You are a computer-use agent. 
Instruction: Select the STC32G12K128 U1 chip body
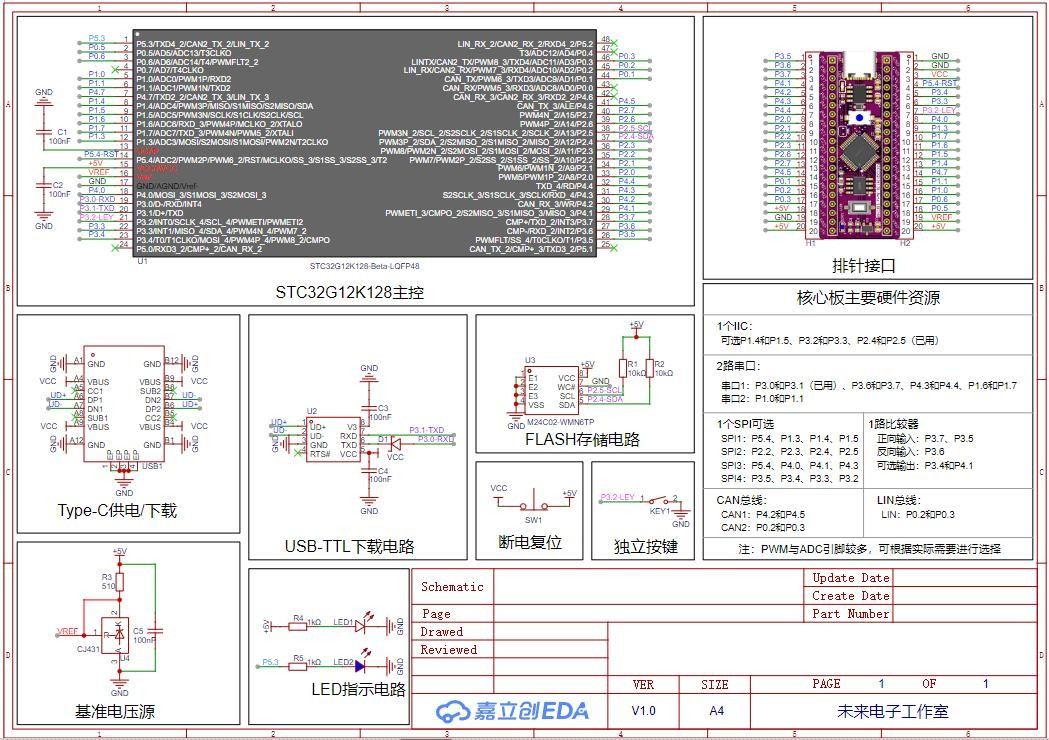[364, 145]
